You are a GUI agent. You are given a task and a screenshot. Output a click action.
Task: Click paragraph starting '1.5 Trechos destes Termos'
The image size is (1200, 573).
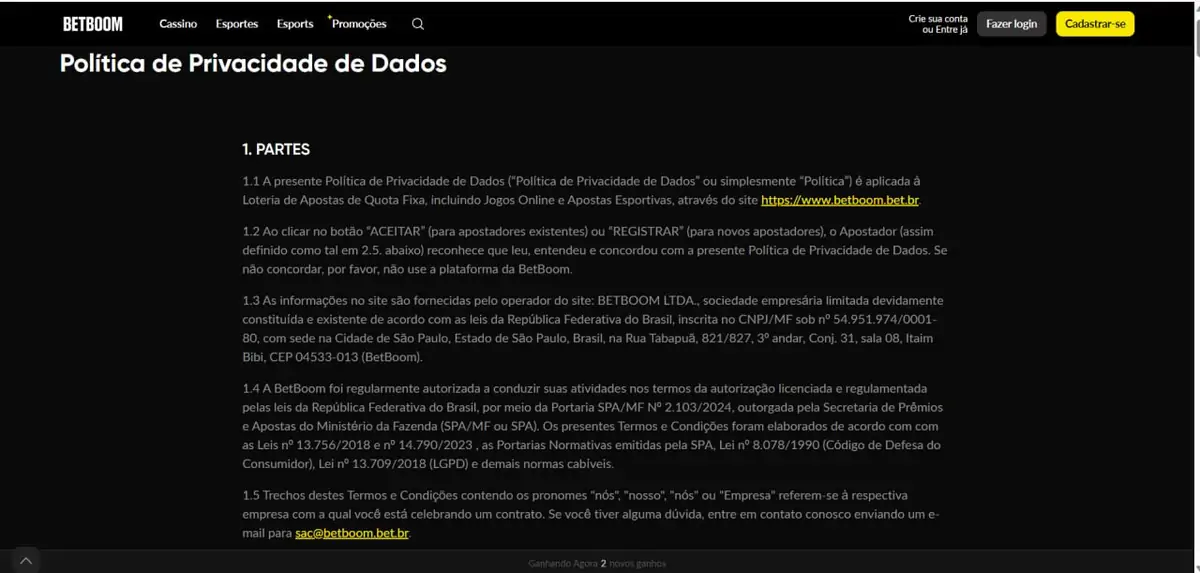pos(590,514)
